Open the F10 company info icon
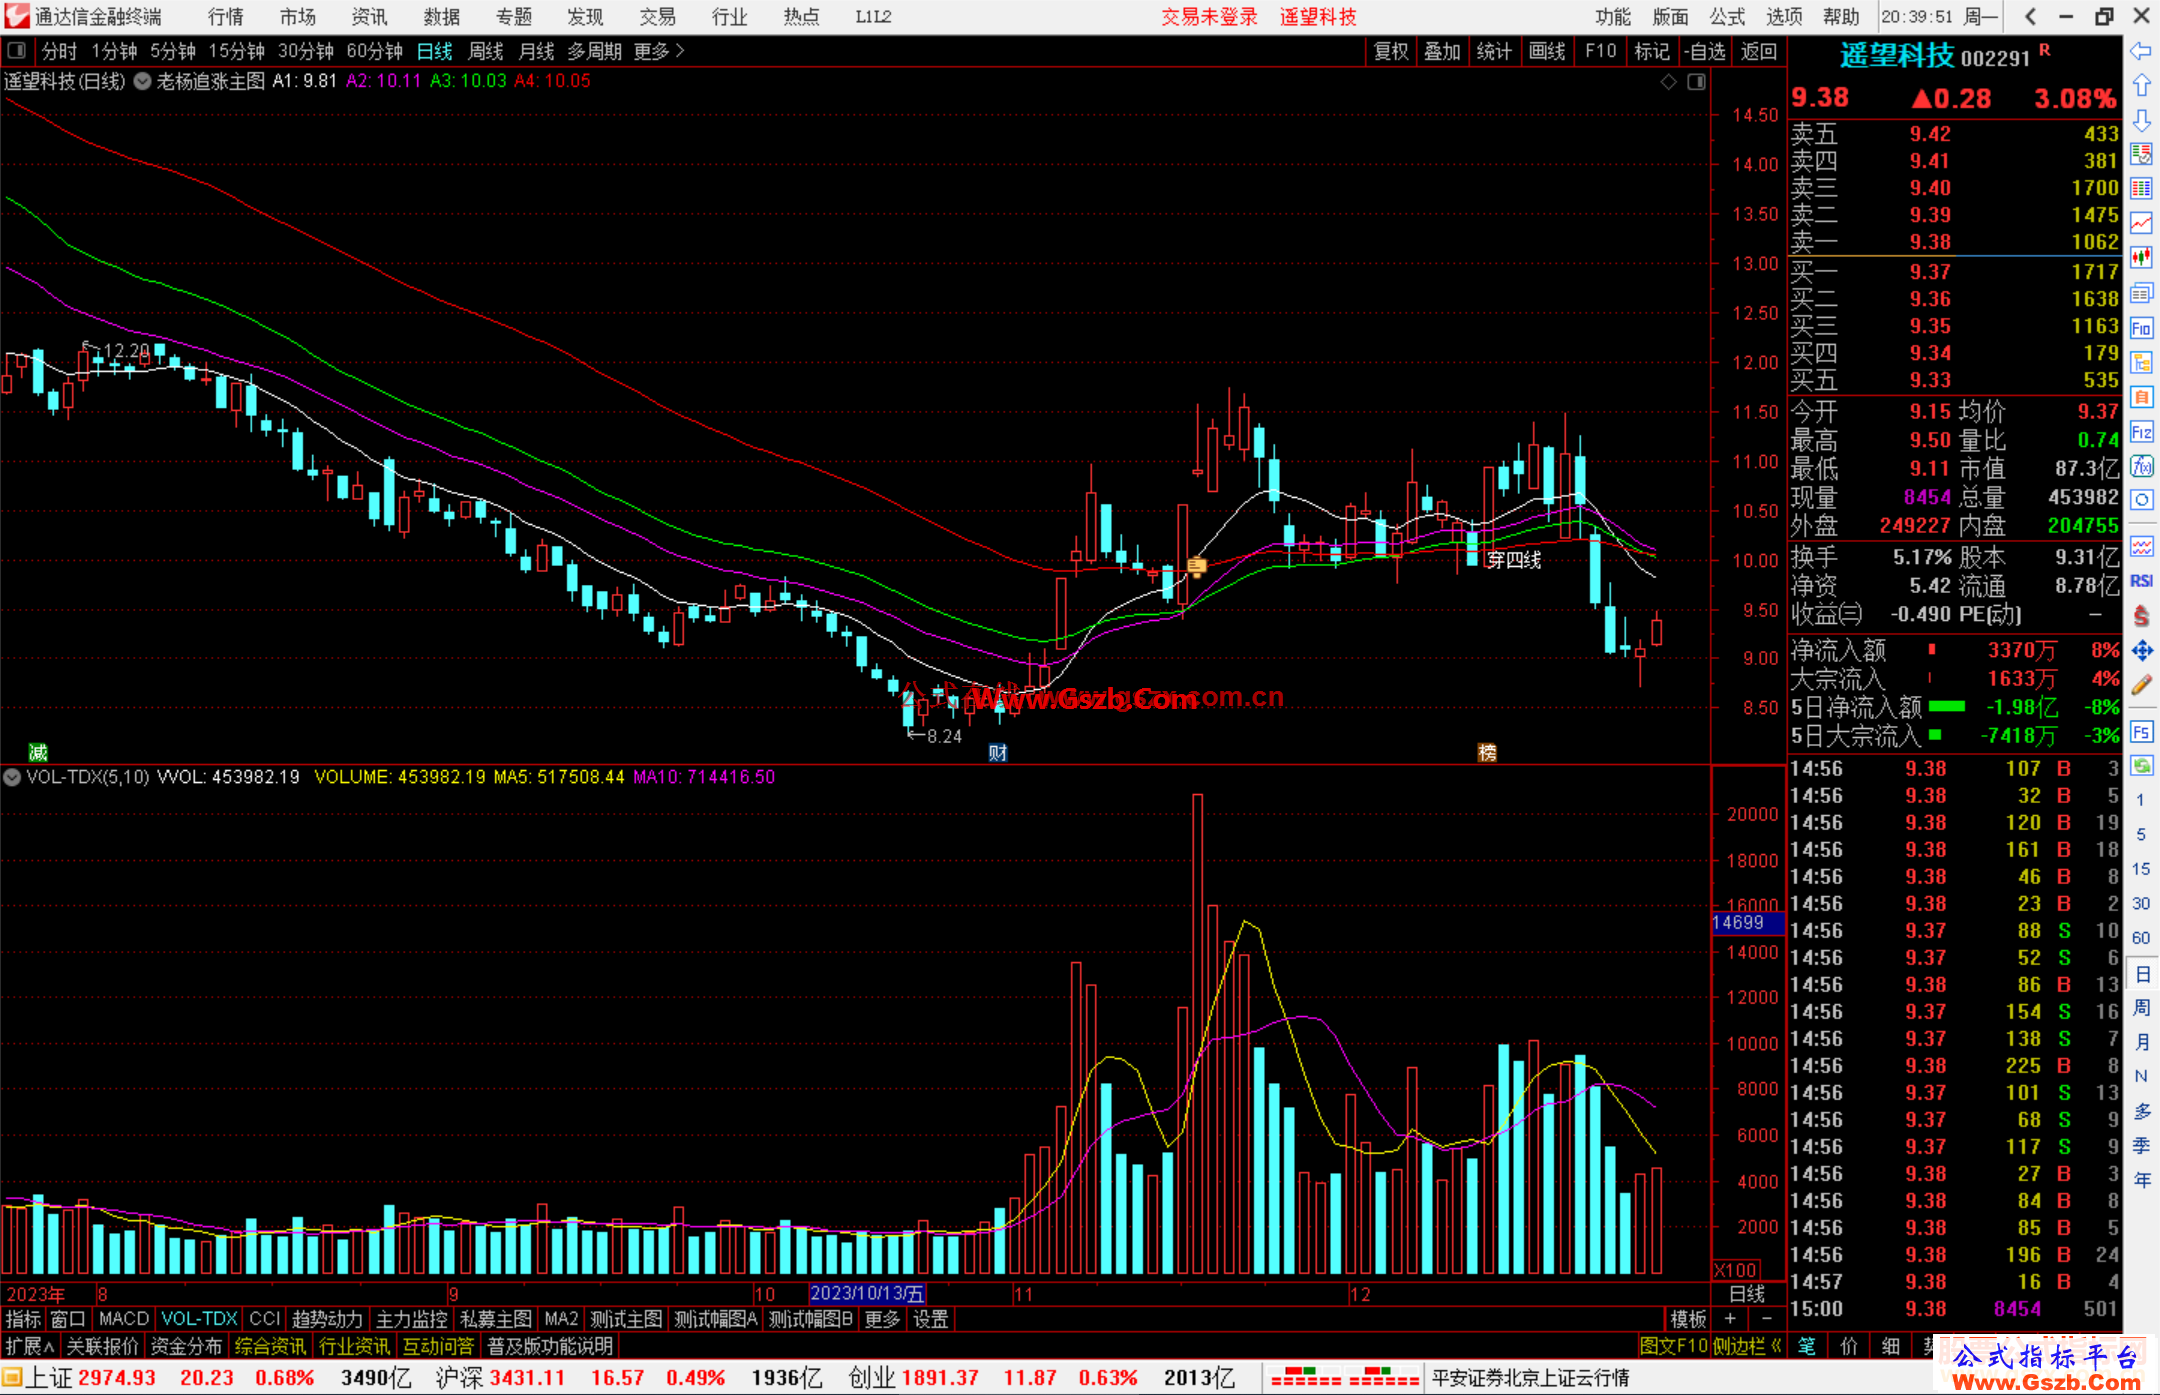Viewport: 2160px width, 1395px height. [2141, 328]
